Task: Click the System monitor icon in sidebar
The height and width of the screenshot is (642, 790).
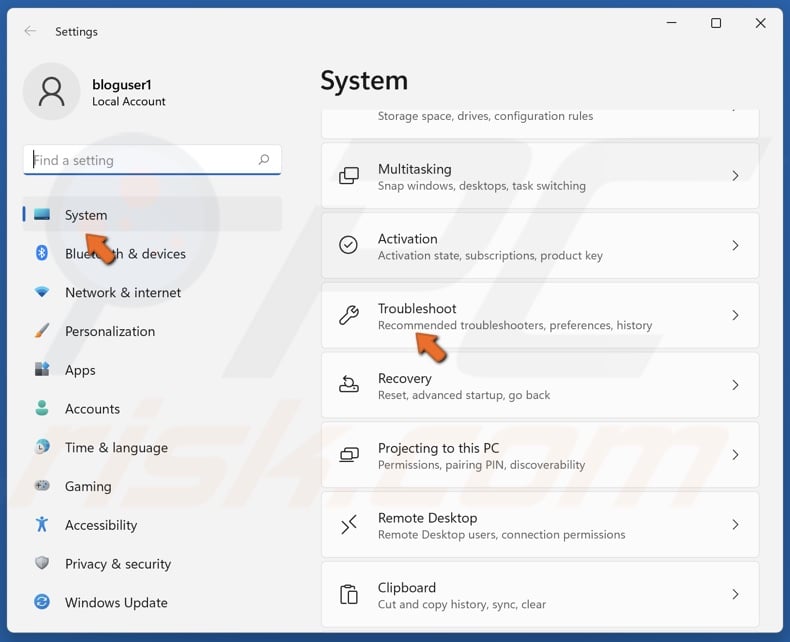Action: tap(42, 215)
